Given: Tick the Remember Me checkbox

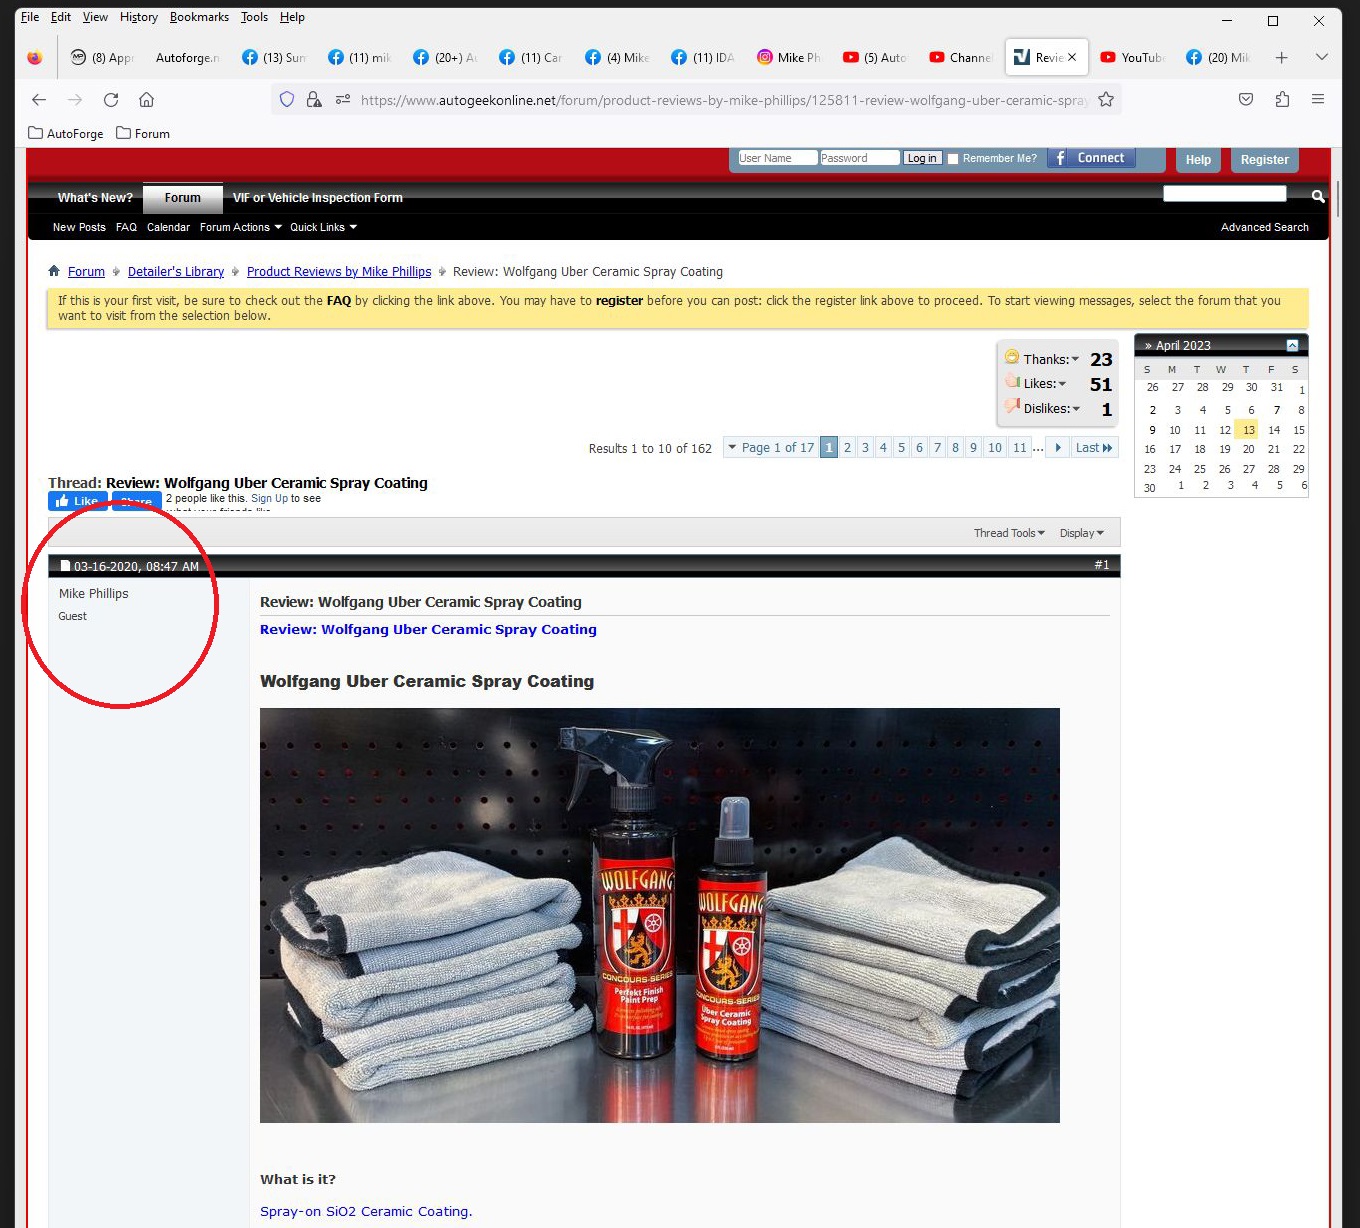Looking at the screenshot, I should tap(953, 159).
